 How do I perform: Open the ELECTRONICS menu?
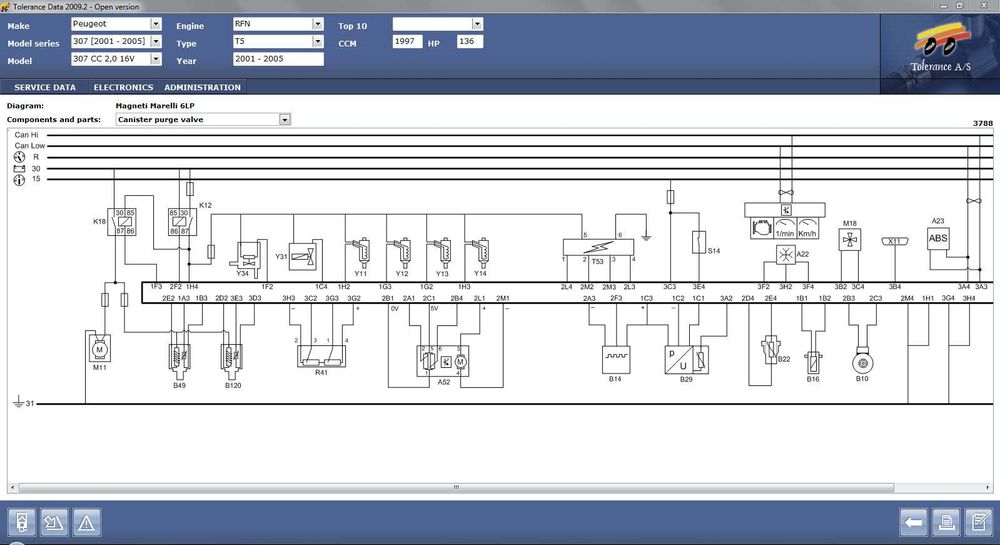[x=123, y=87]
